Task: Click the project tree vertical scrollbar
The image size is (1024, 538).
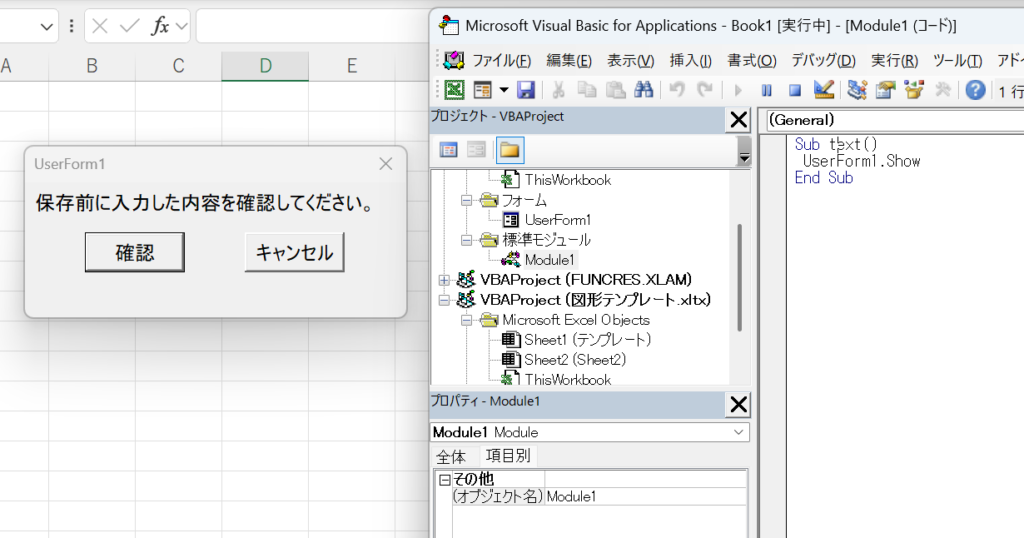Action: point(740,277)
